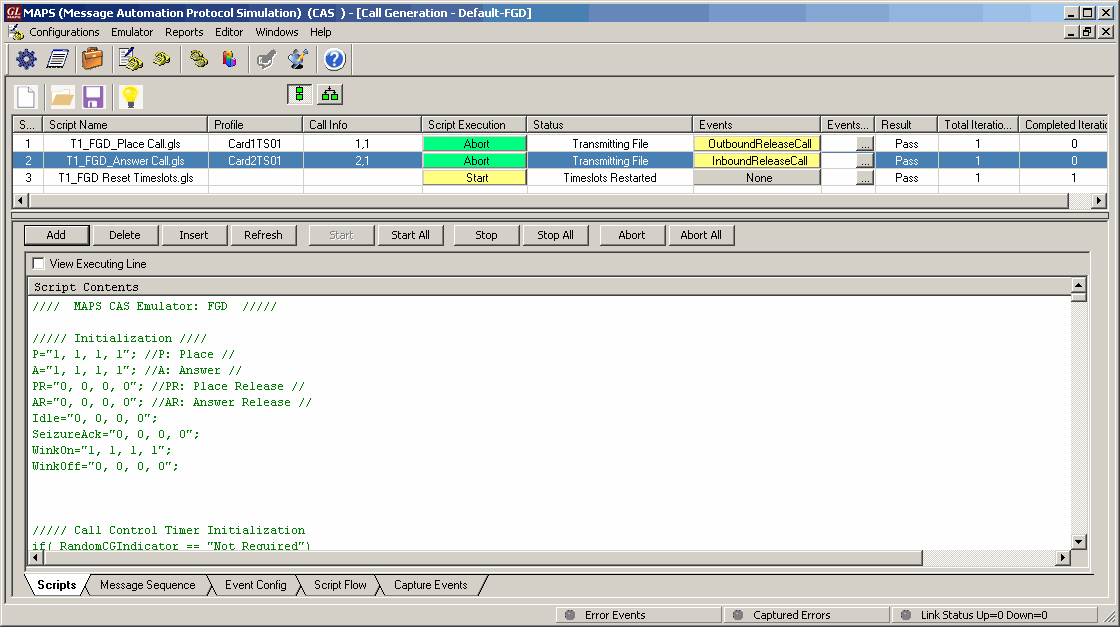
Task: Click the Script Contents horizontal right scroll arrow
Action: click(x=1063, y=557)
